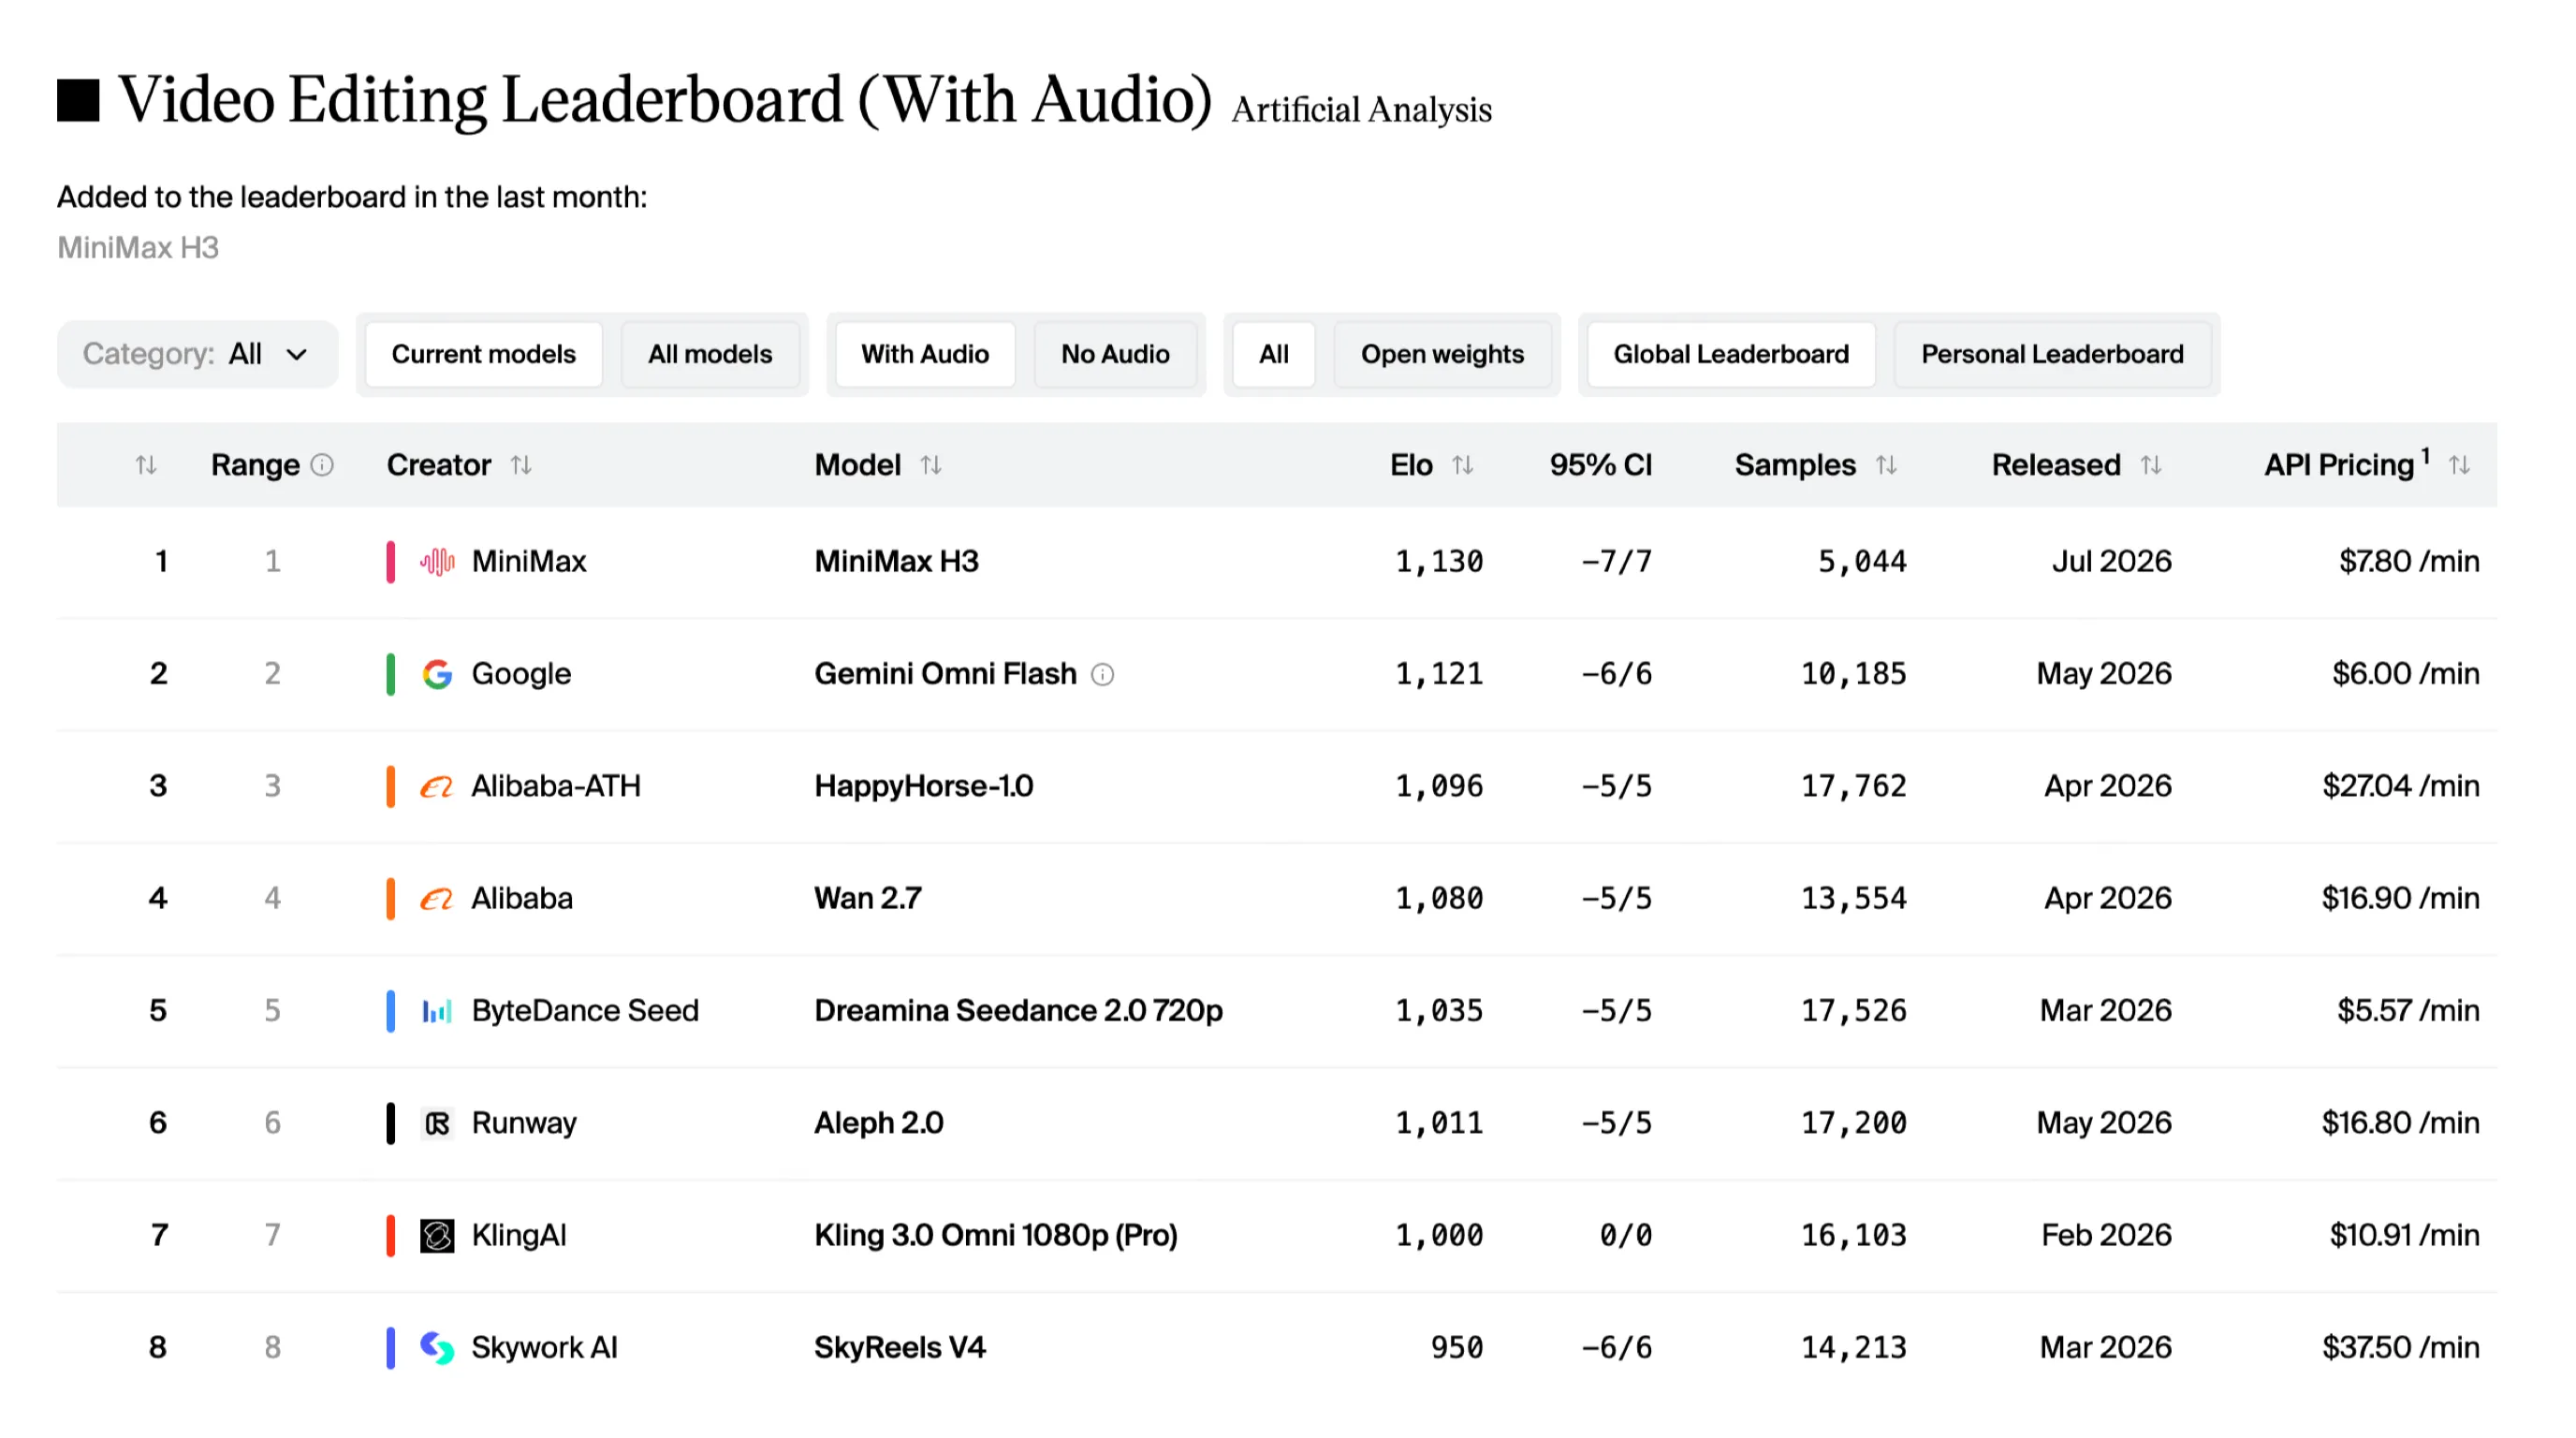Sort table by Elo column arrows

pyautogui.click(x=1463, y=465)
